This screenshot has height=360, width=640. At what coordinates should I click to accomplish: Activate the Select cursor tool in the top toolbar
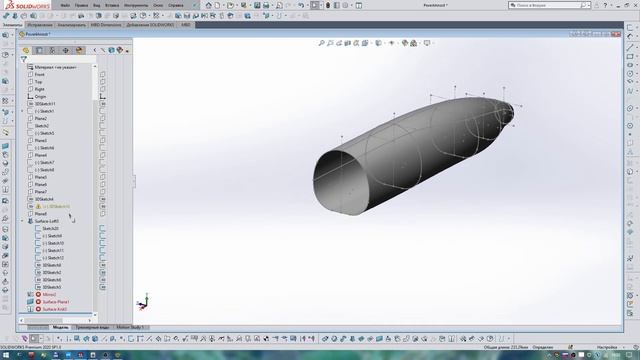(314, 5)
